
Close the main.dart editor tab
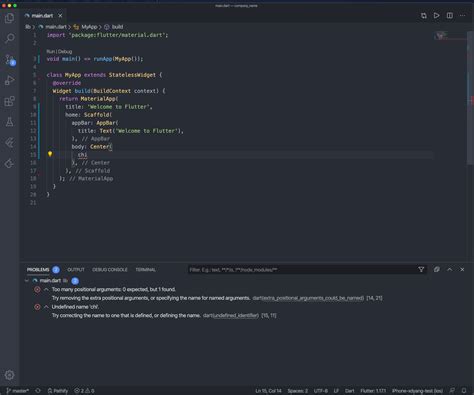click(60, 16)
